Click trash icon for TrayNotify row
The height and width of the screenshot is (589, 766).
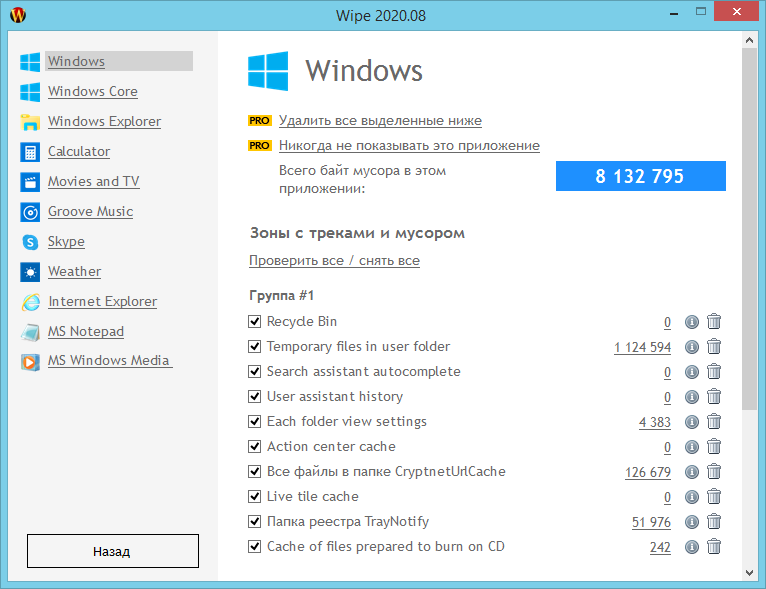[x=714, y=521]
